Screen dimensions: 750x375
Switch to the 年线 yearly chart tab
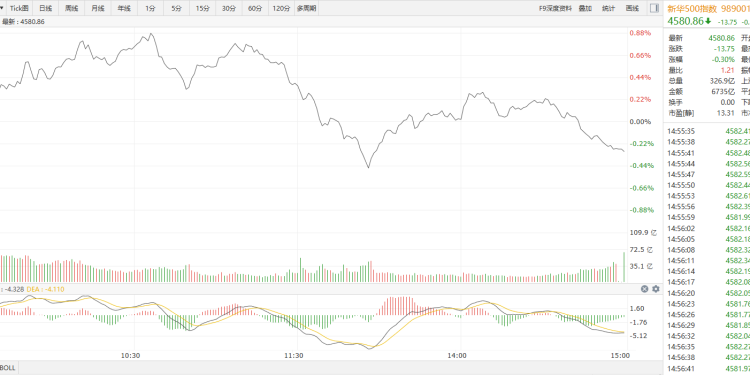(x=124, y=8)
